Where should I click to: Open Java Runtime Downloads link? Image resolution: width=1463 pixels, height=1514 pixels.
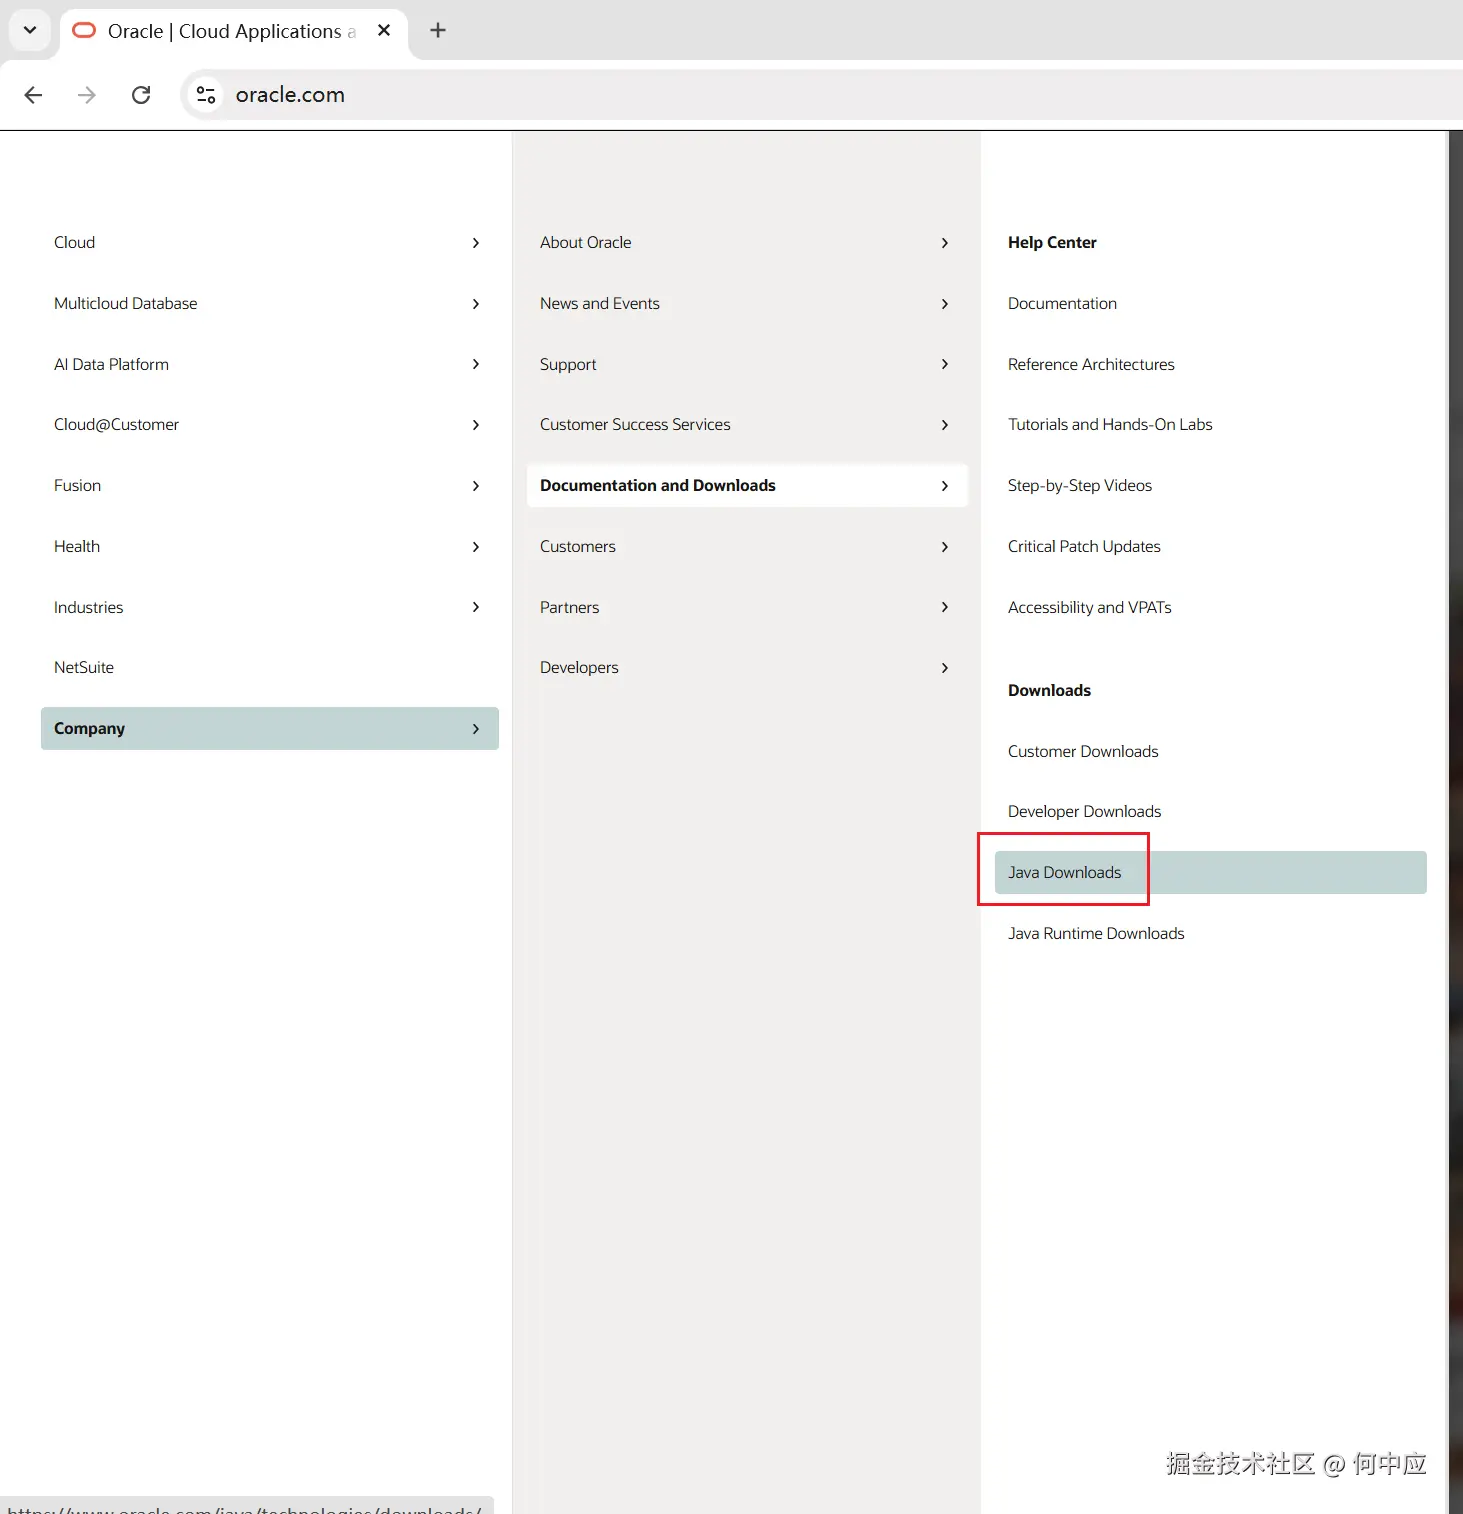tap(1096, 934)
